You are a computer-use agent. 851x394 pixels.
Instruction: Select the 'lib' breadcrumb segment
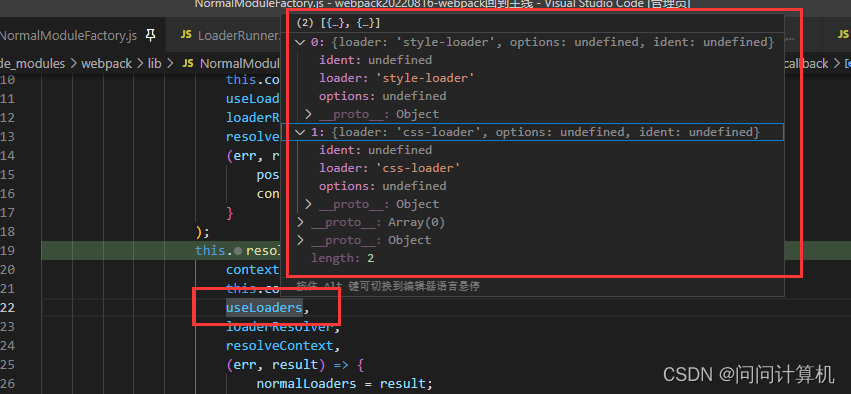coord(155,63)
